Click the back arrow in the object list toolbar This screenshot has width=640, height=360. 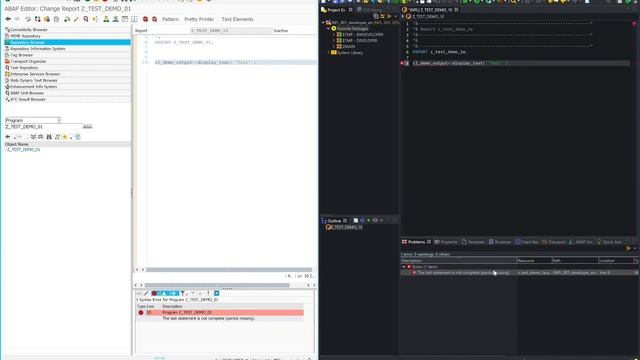pyautogui.click(x=8, y=137)
